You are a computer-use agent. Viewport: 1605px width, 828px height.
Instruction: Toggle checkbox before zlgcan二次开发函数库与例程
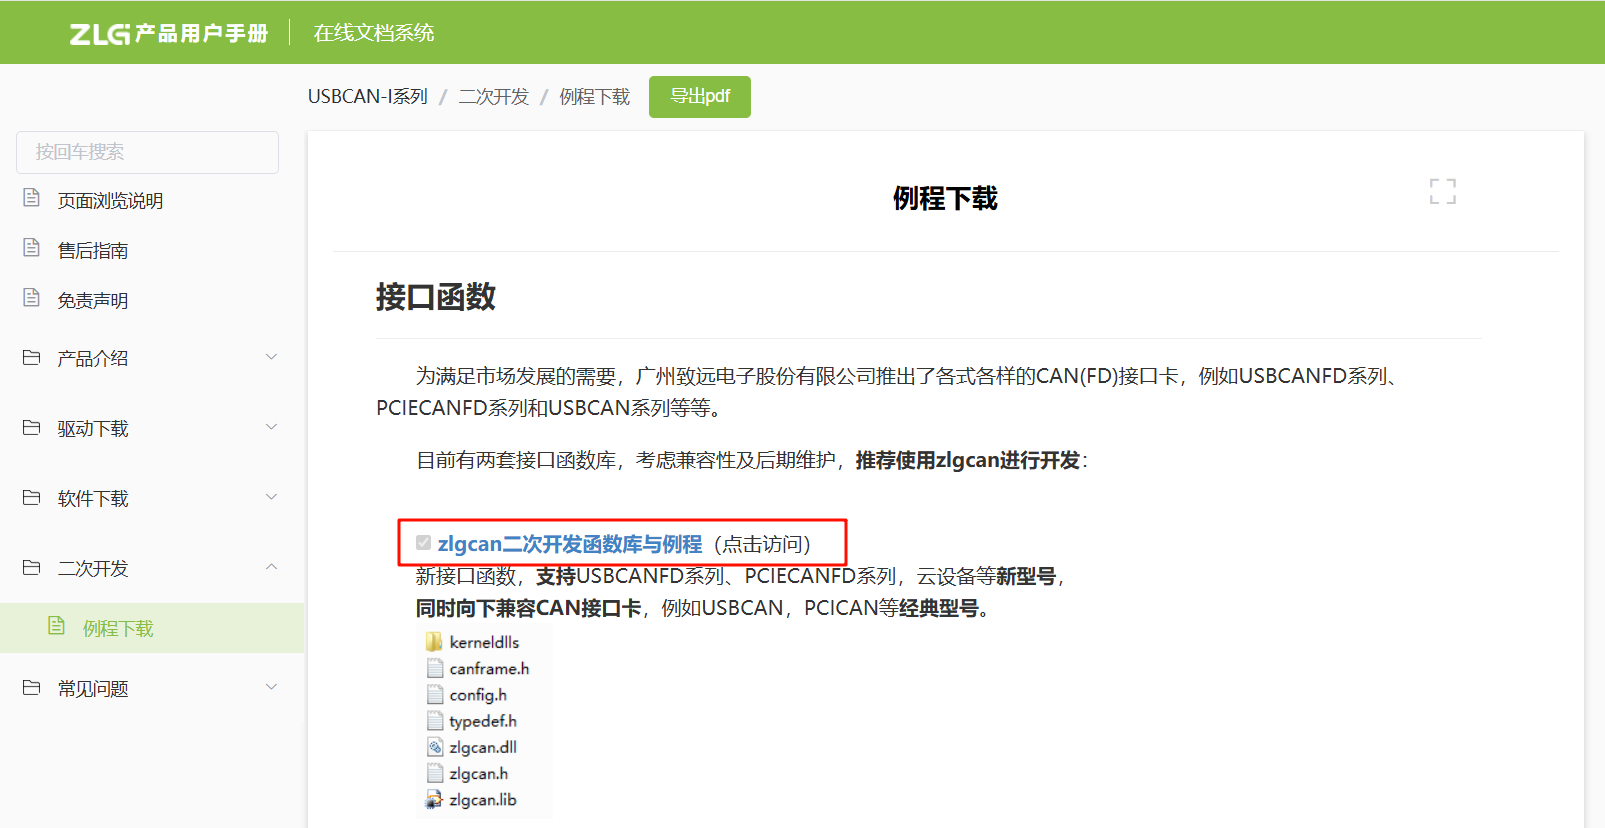click(423, 543)
